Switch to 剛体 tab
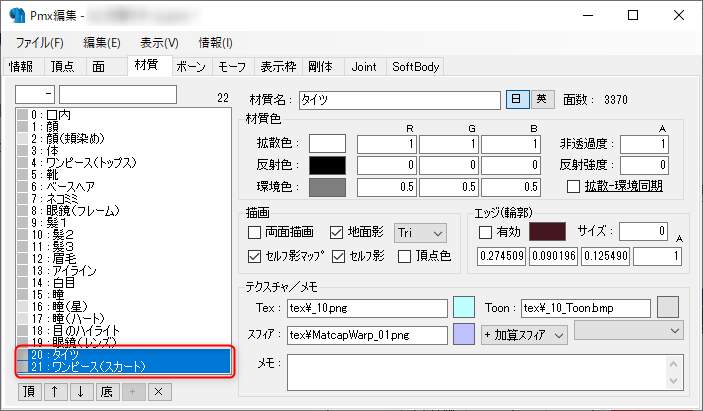 (x=321, y=67)
